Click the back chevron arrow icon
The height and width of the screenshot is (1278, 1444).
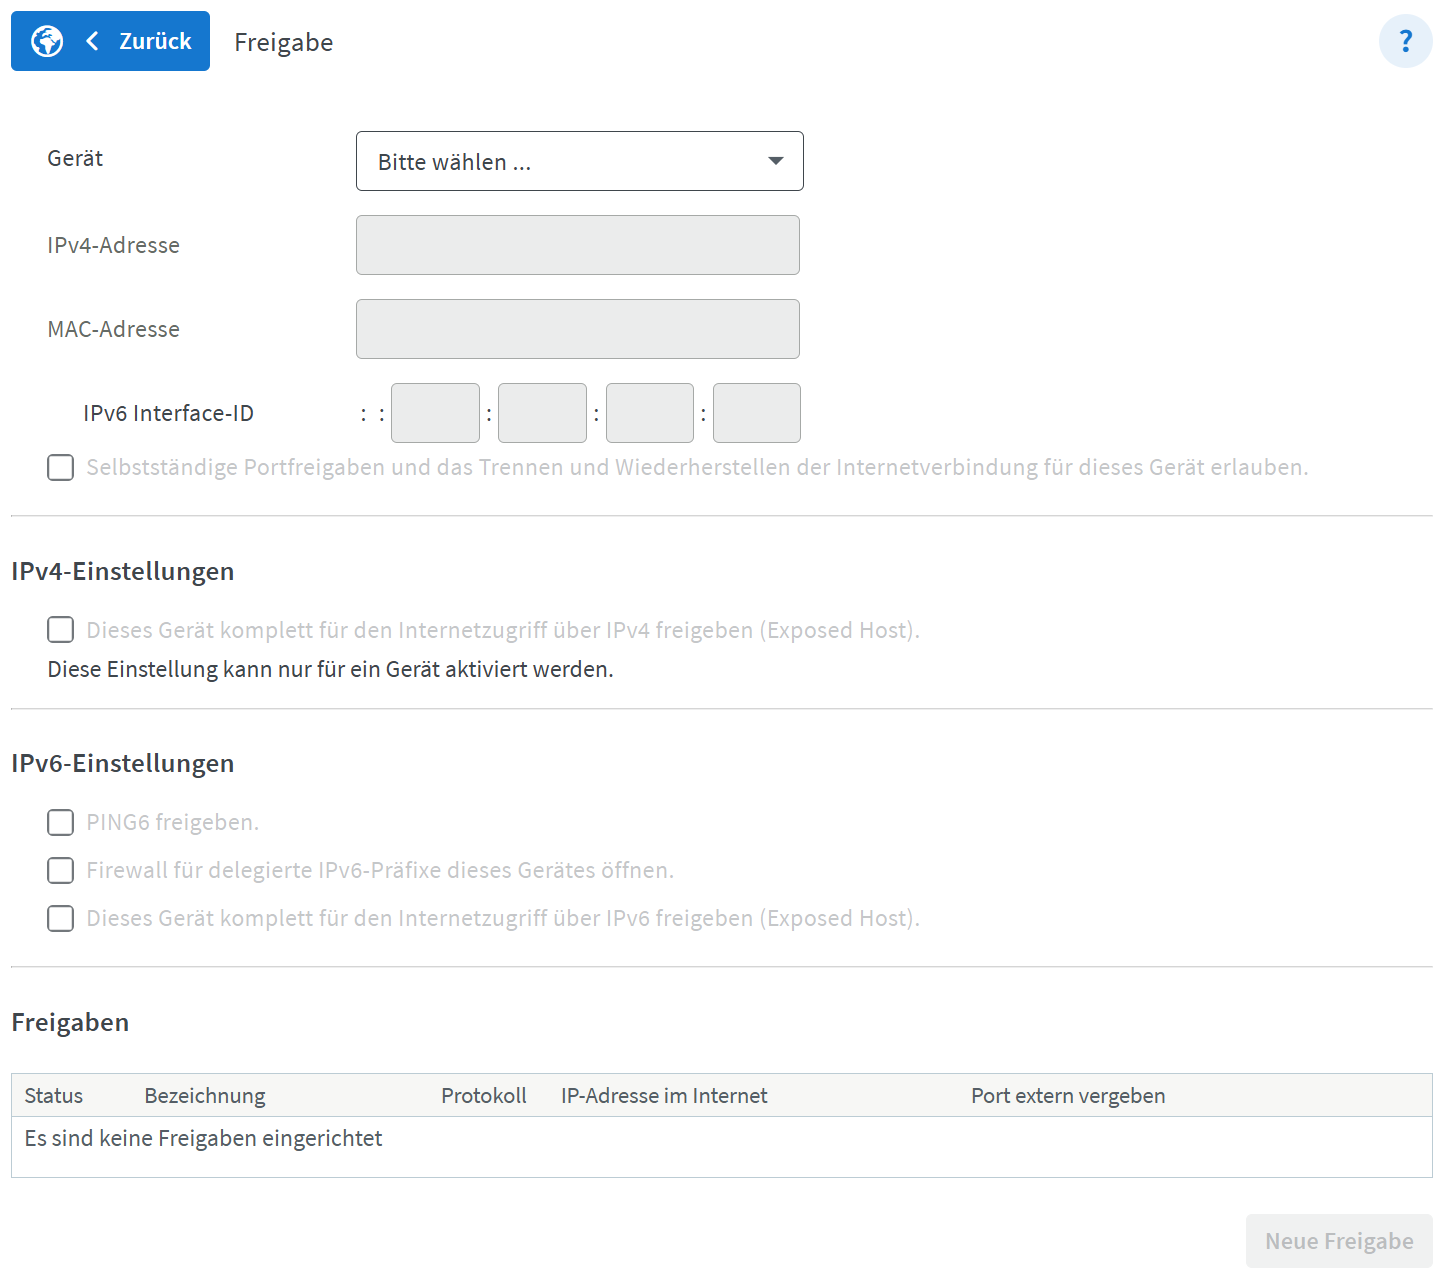pos(93,41)
